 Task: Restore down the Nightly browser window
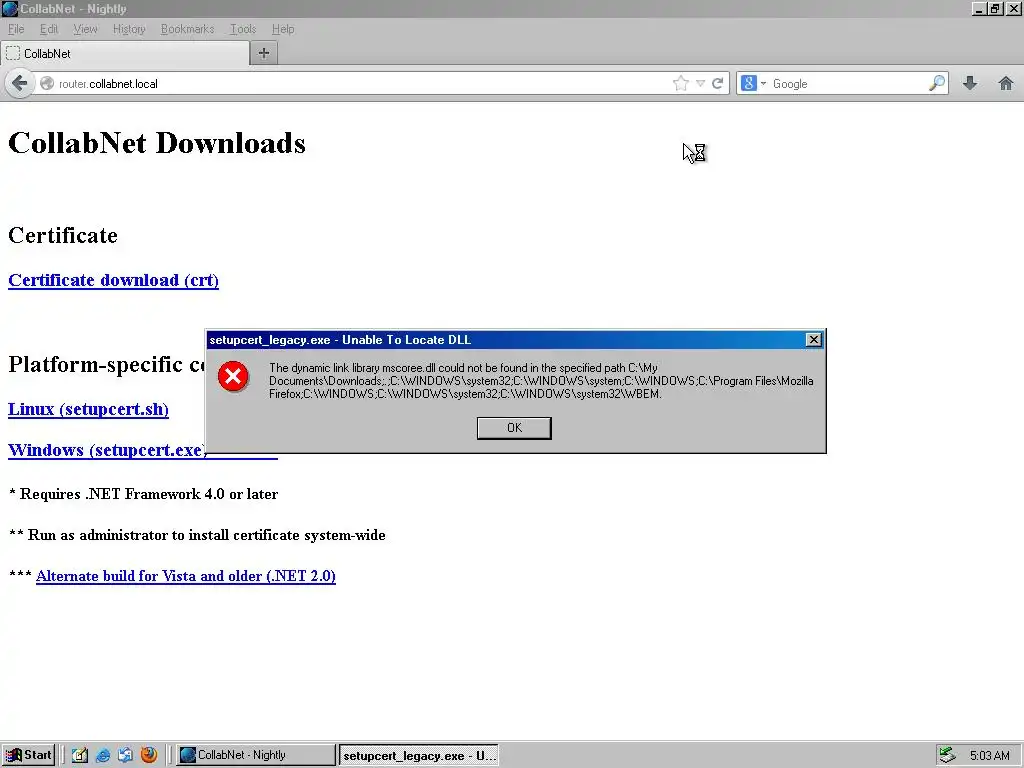pyautogui.click(x=995, y=9)
